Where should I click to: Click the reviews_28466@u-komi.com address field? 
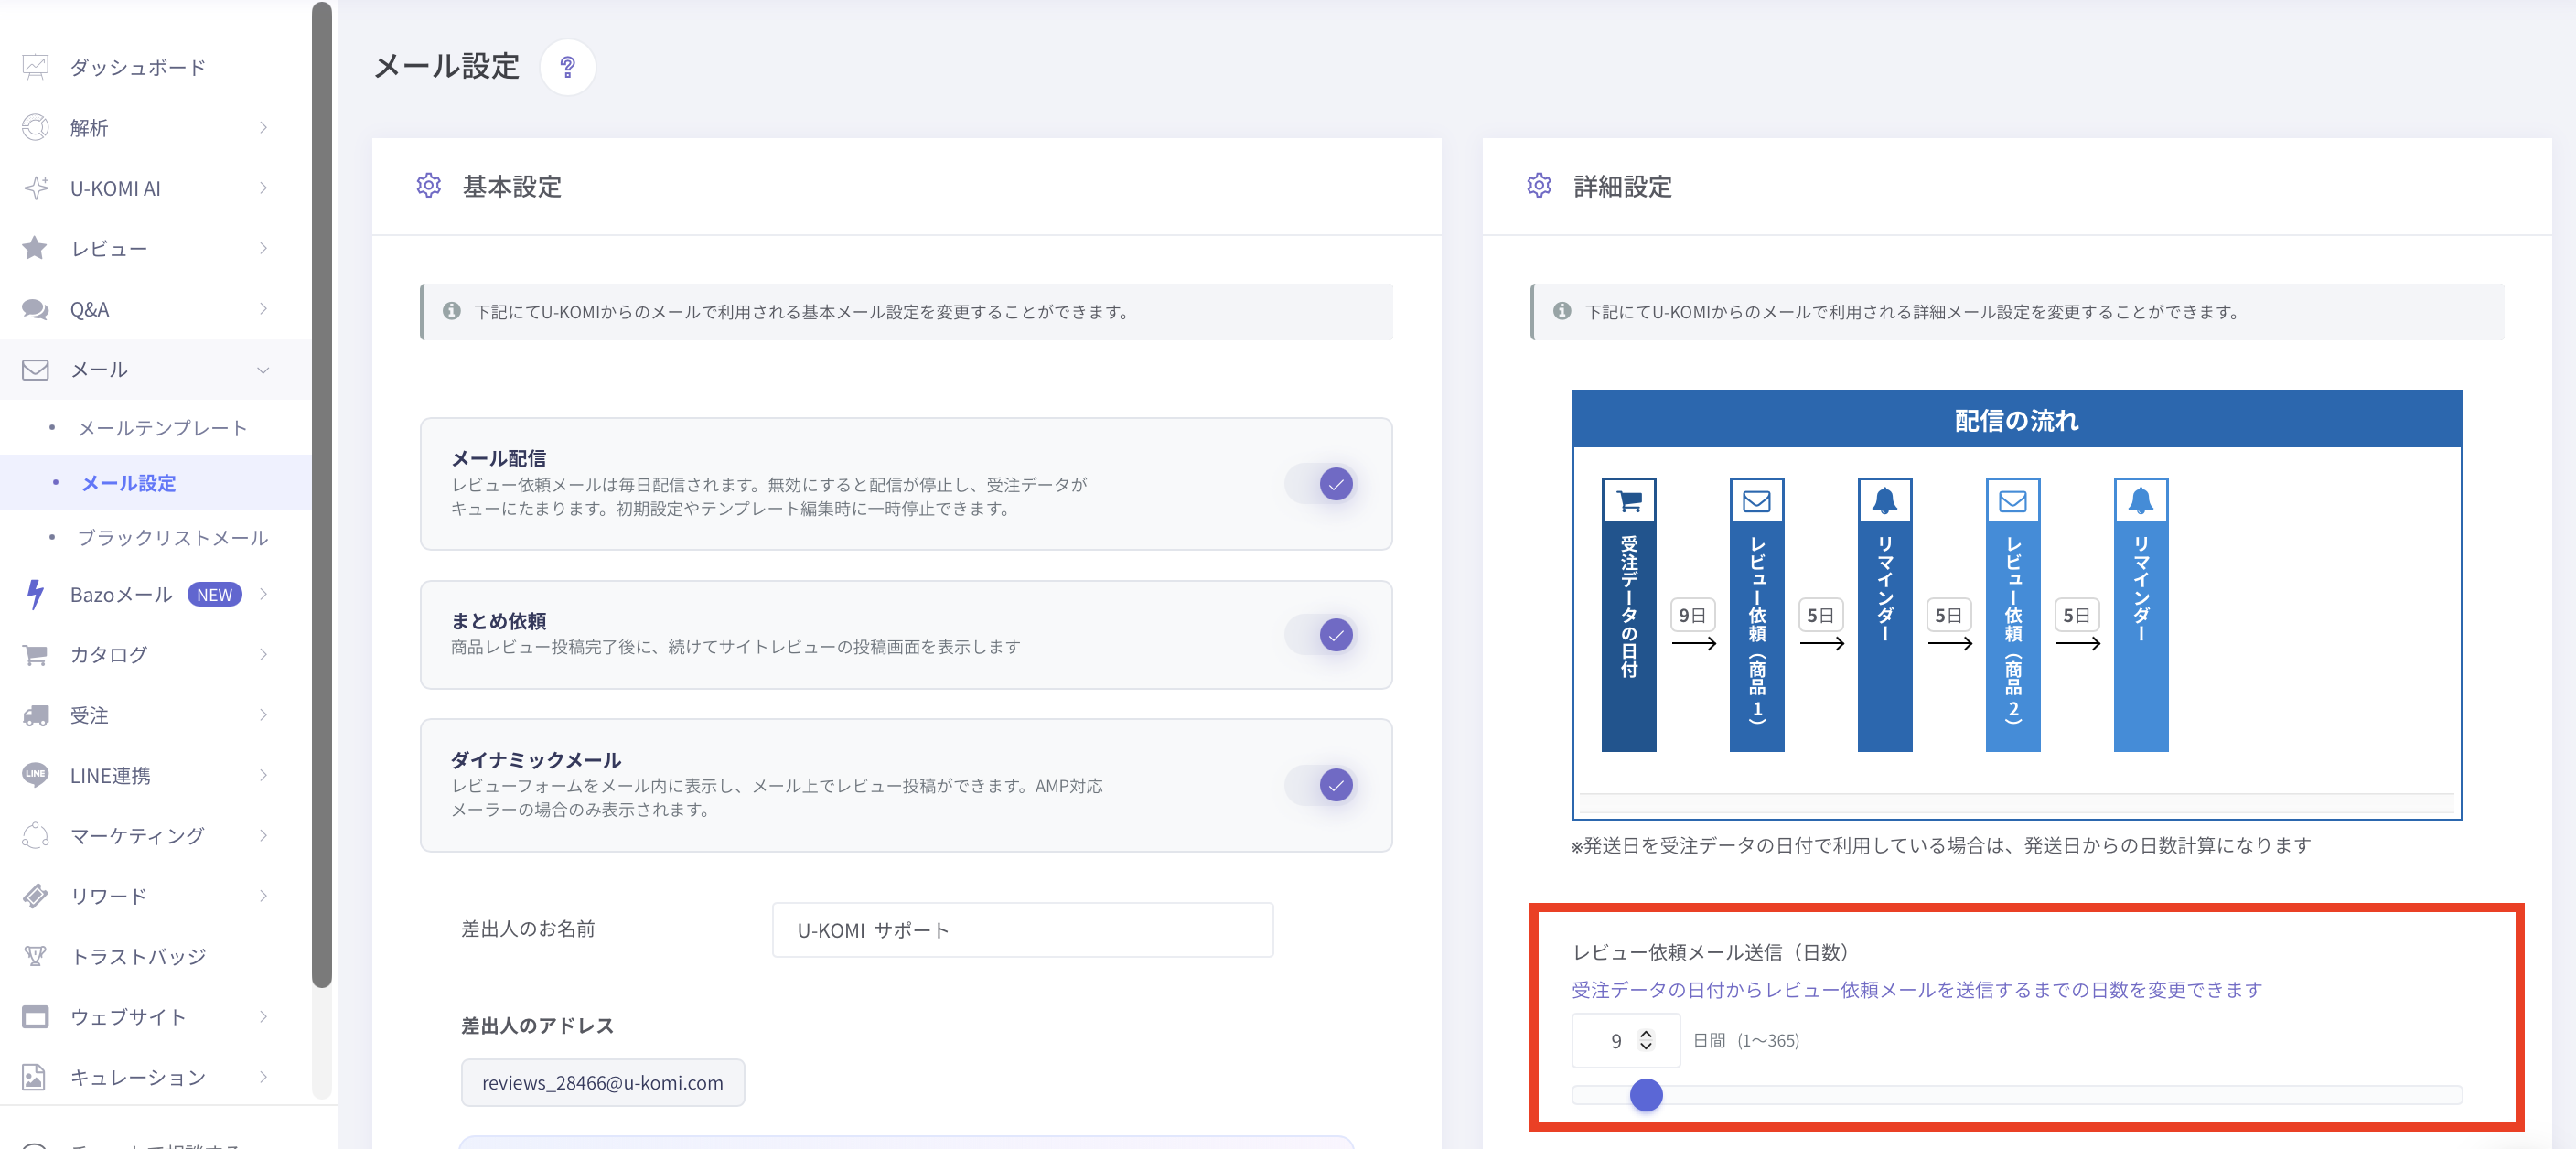click(x=602, y=1083)
